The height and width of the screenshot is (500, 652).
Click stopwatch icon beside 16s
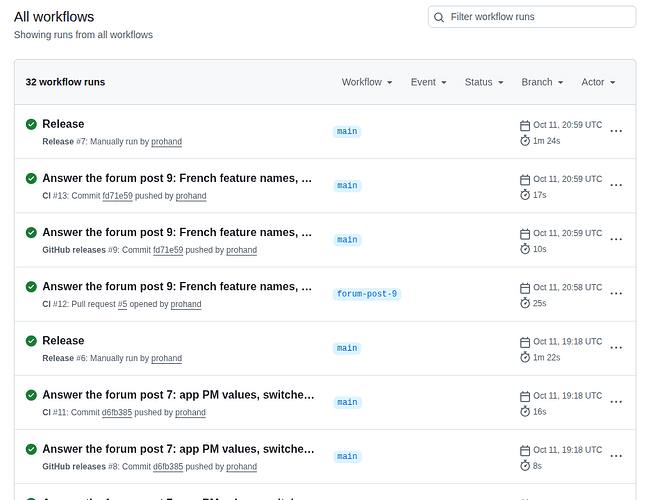click(x=525, y=411)
